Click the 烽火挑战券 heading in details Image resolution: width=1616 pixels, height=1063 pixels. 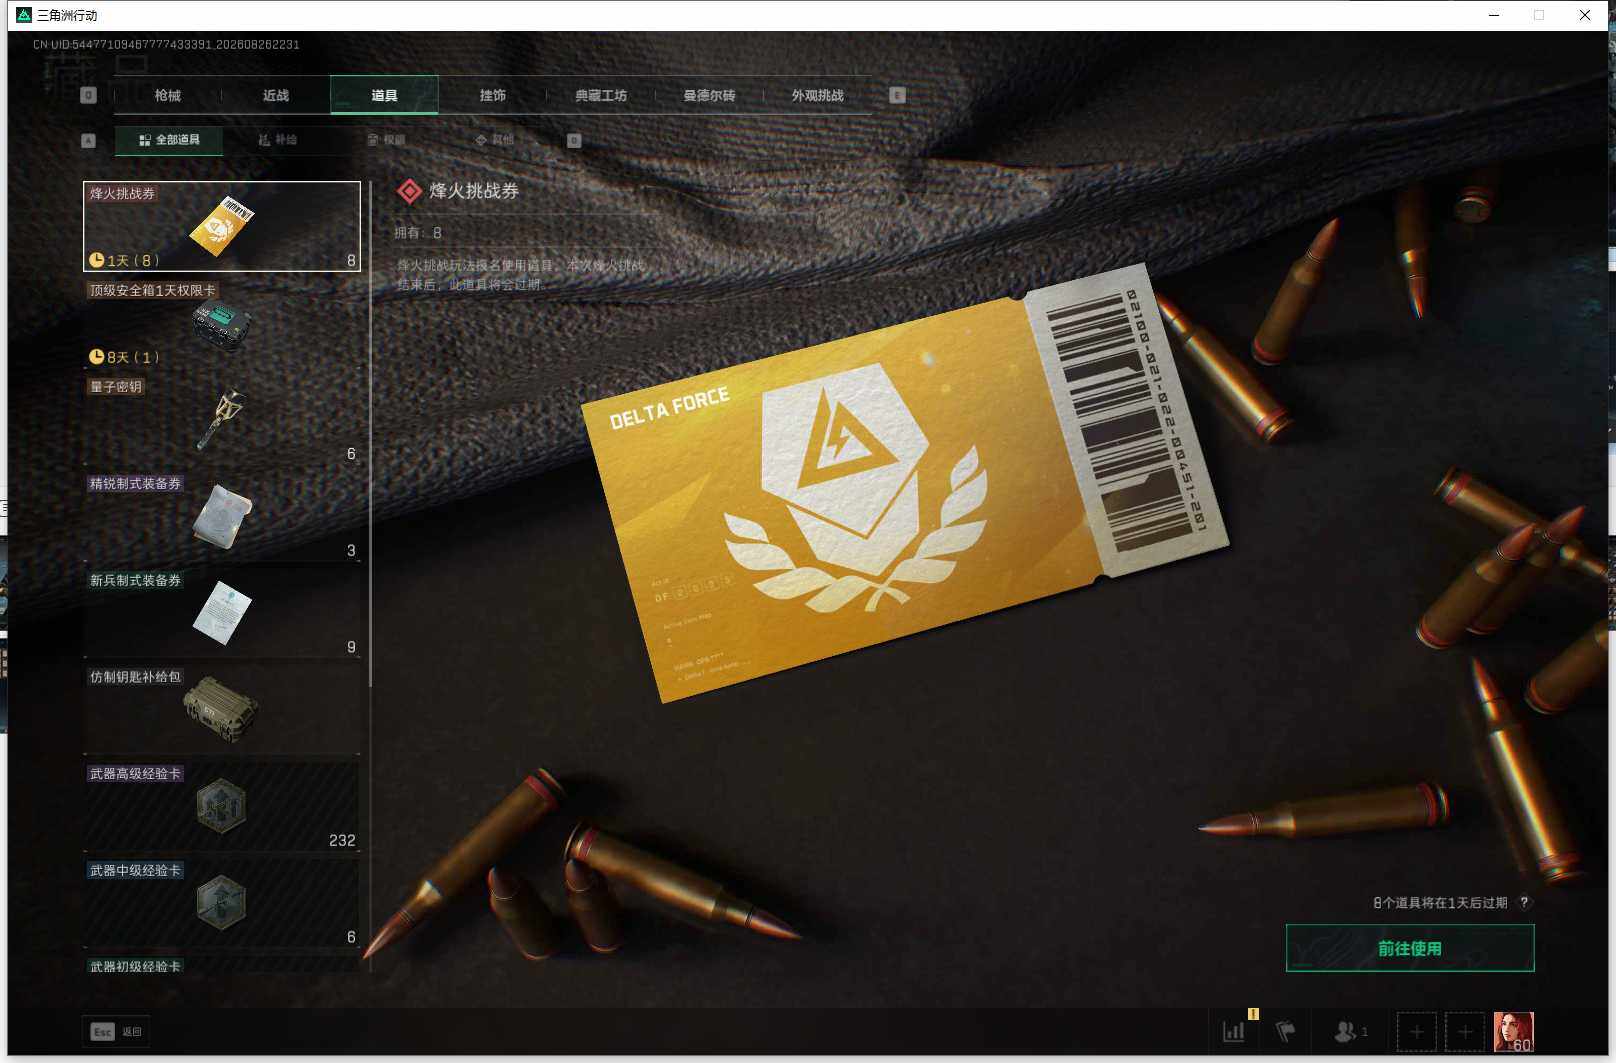(x=474, y=191)
